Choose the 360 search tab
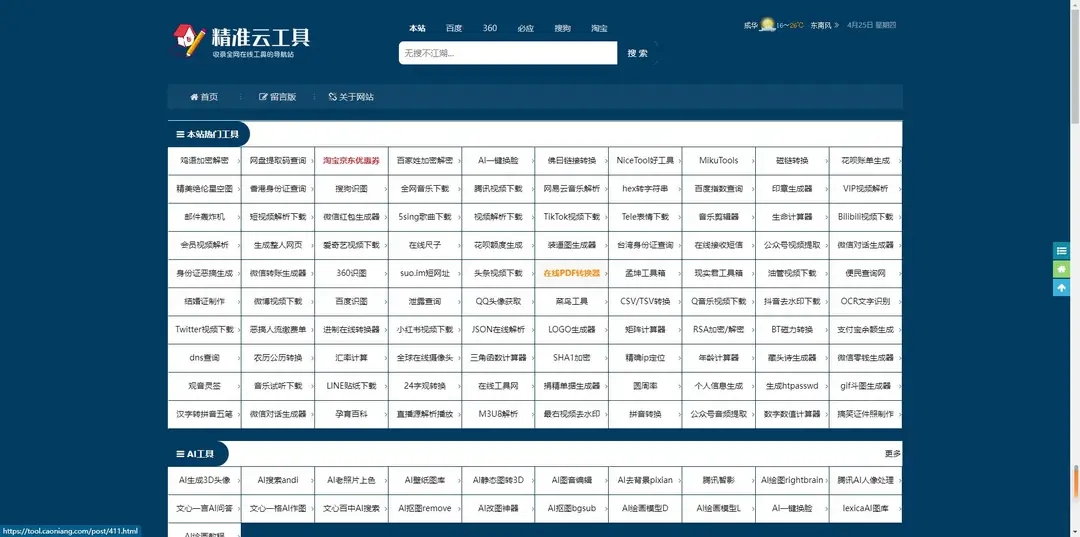 coord(490,28)
